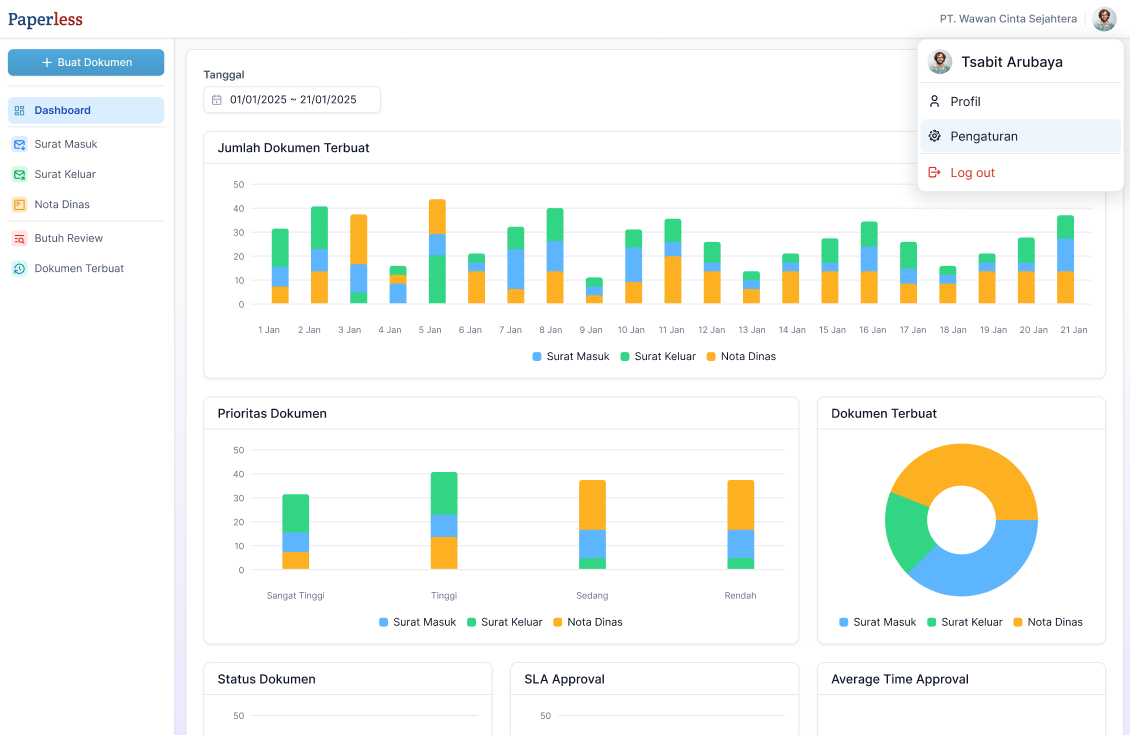Go to Surat Masuk
This screenshot has height=735, width=1130.
86,144
